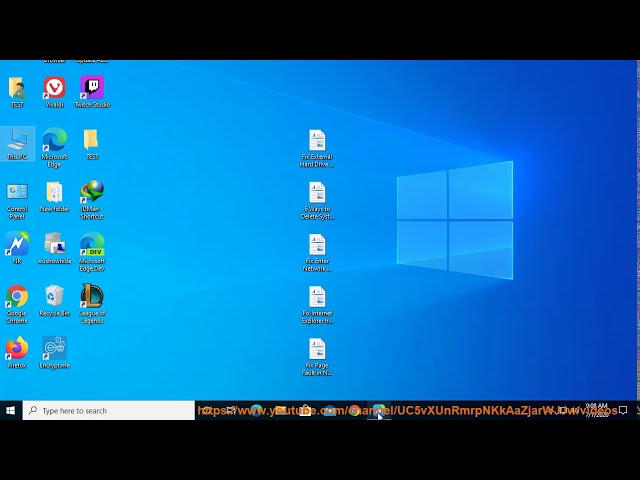Select the This PC icon
This screenshot has width=640, height=480.
[x=17, y=144]
